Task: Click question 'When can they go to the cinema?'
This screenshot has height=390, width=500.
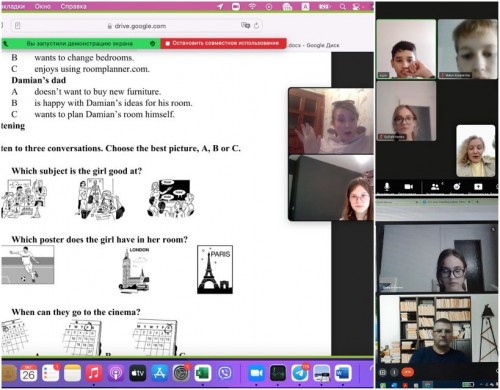Action: [76, 312]
